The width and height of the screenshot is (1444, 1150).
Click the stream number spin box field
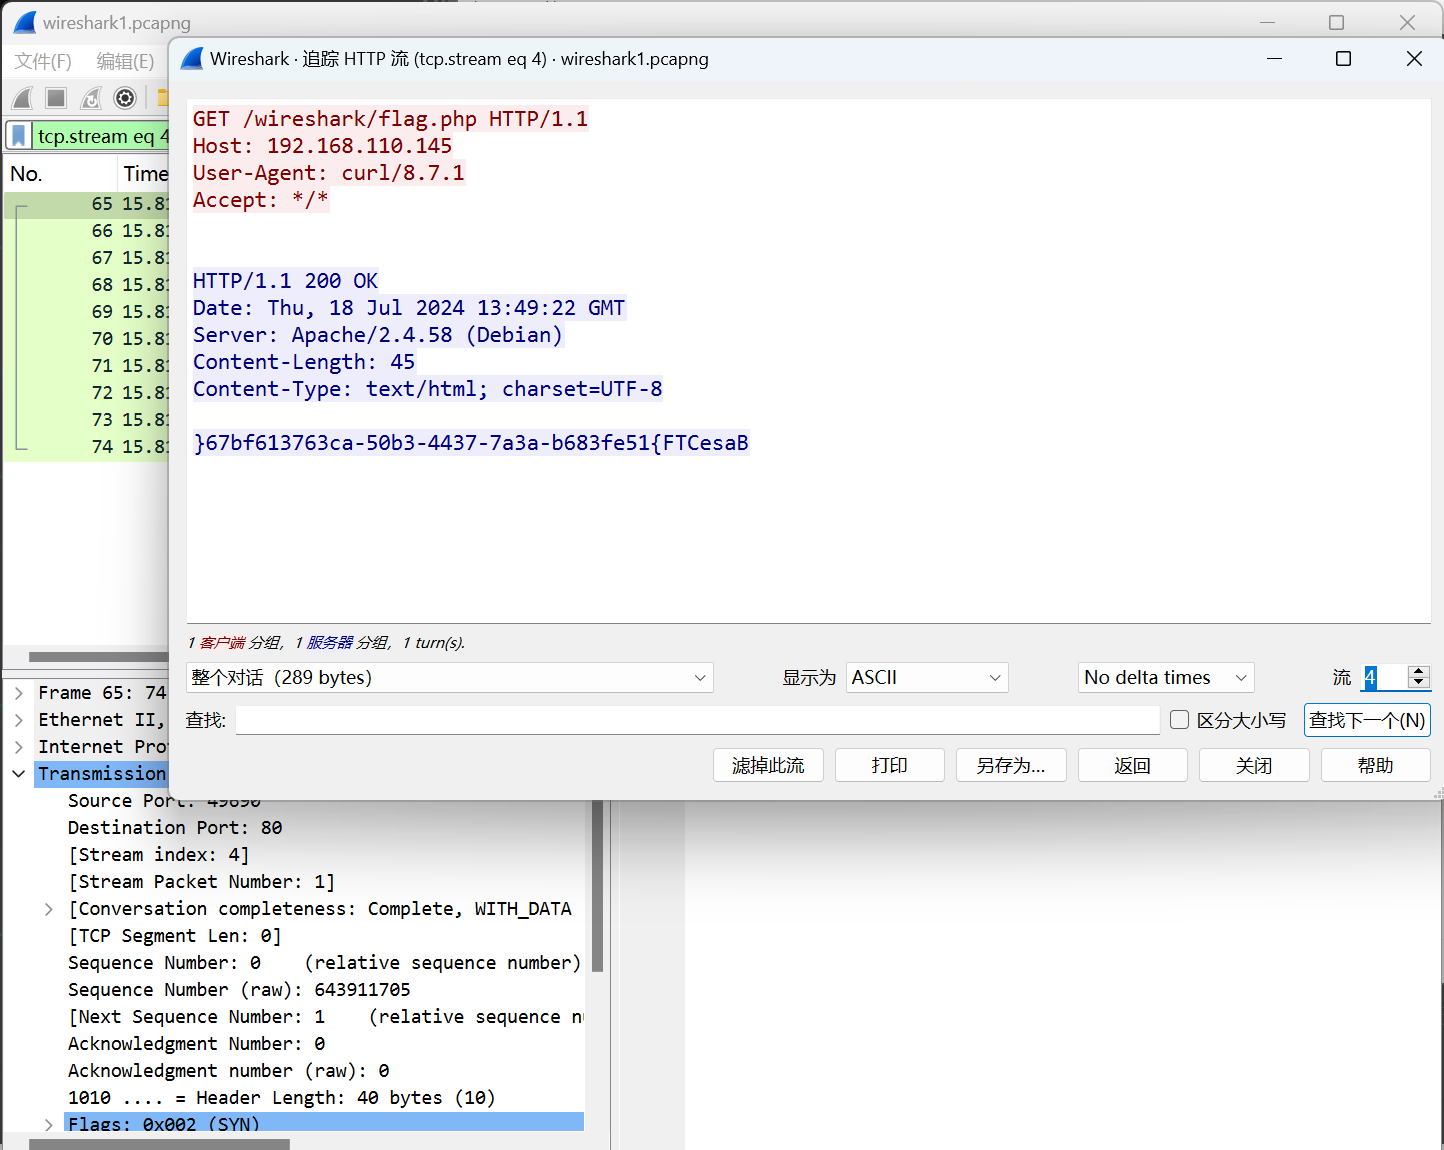(1385, 678)
